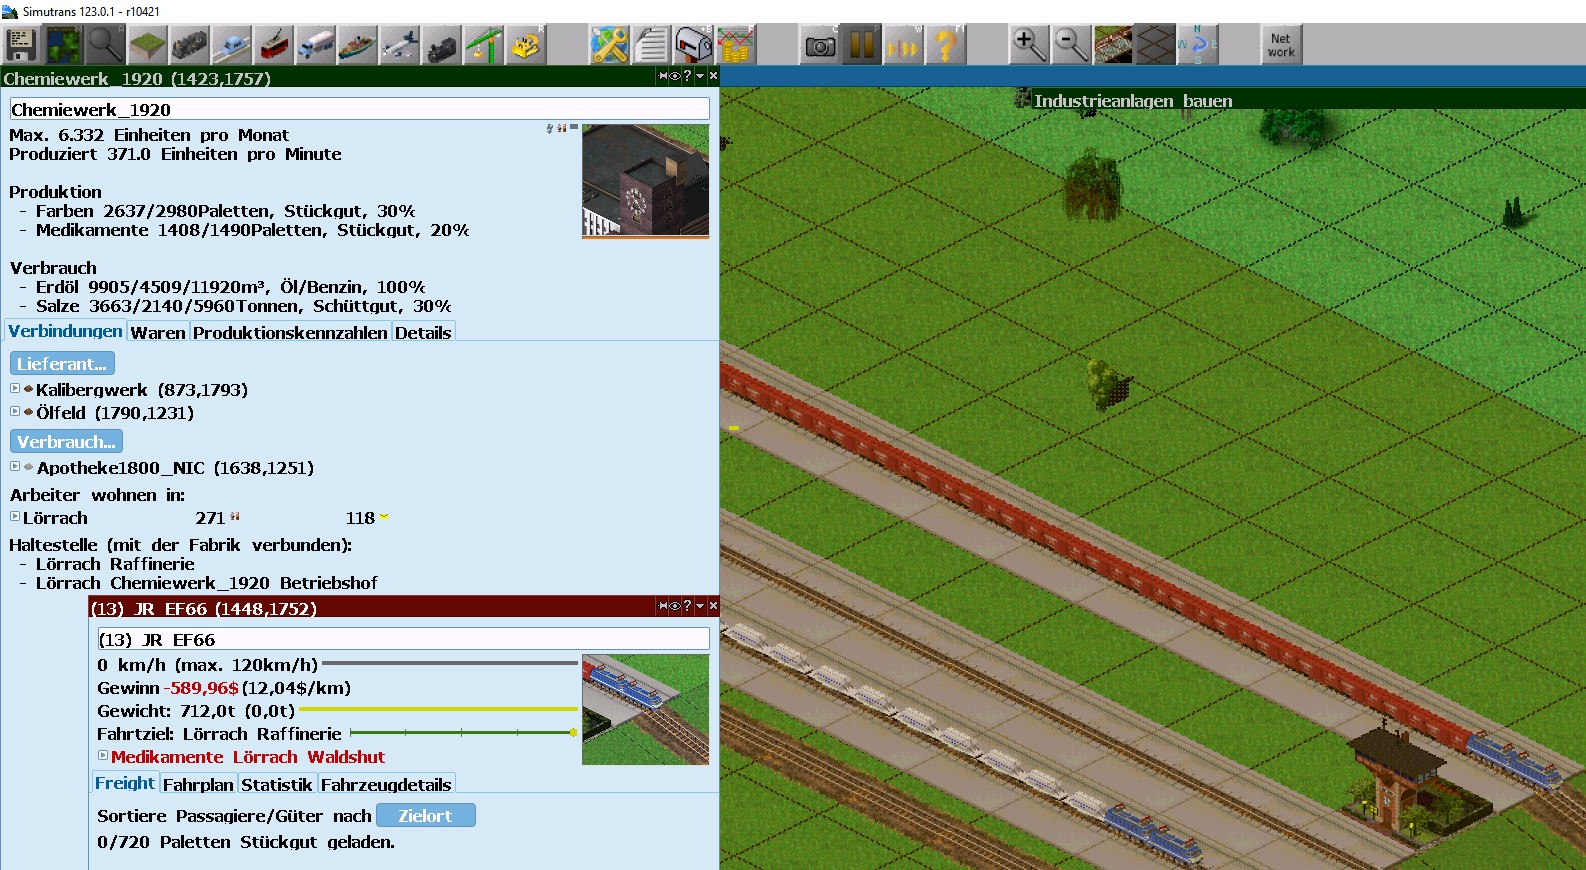Open the save/load disk menu

pyautogui.click(x=21, y=45)
